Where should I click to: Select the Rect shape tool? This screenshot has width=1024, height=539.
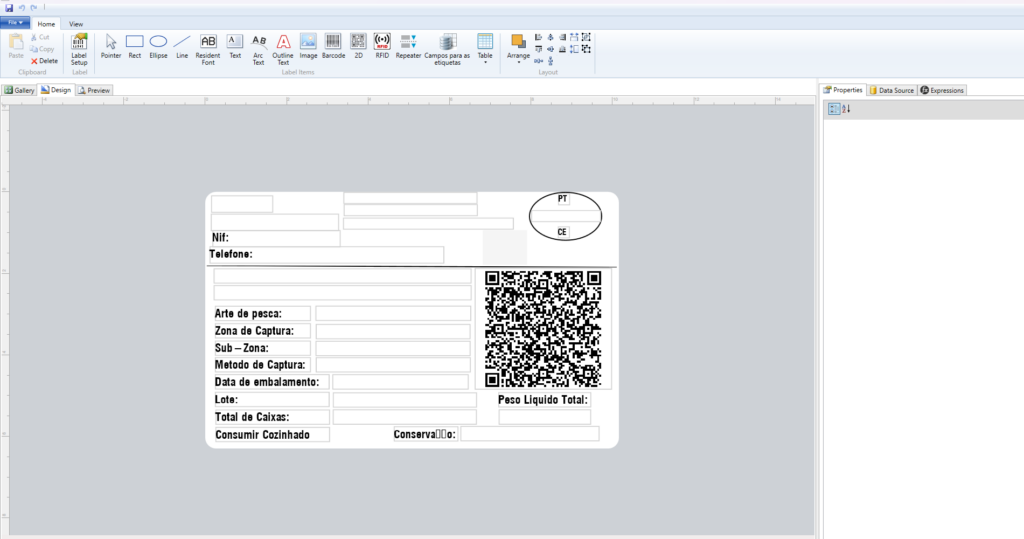pos(135,47)
